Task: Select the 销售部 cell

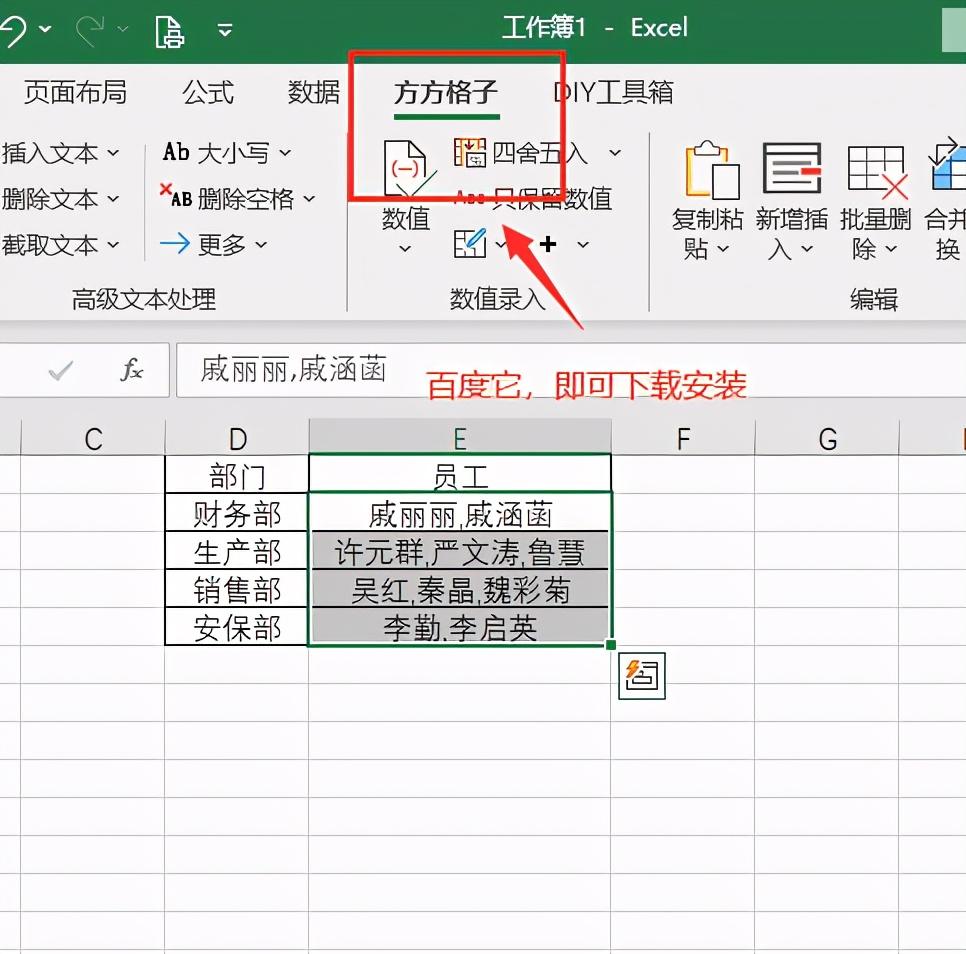Action: pos(237,589)
